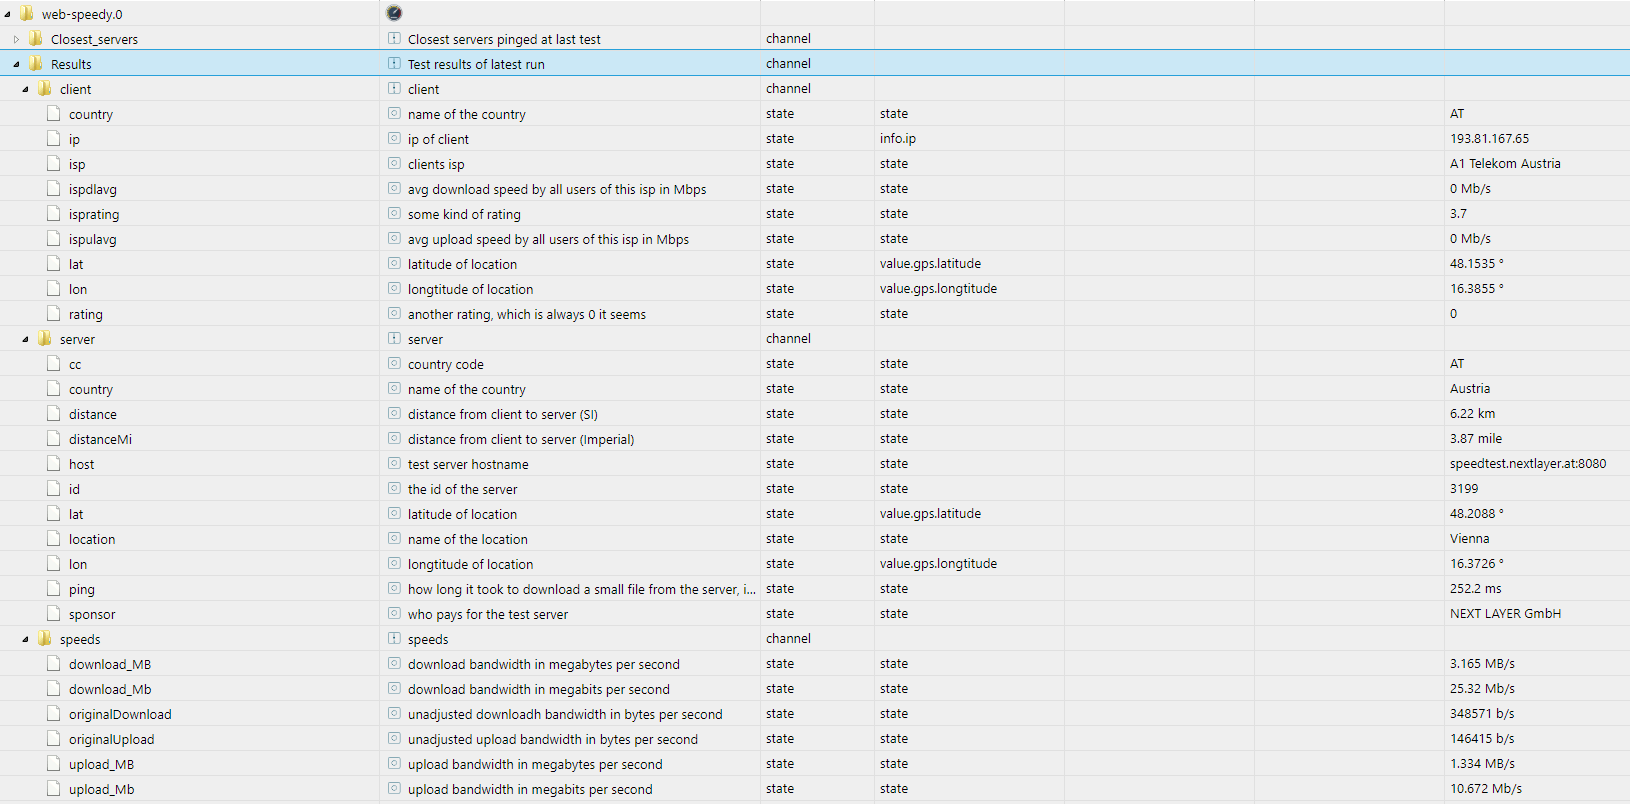Click state icon before 'ip of client'
Viewport: 1630px width, 804px height.
click(x=394, y=138)
